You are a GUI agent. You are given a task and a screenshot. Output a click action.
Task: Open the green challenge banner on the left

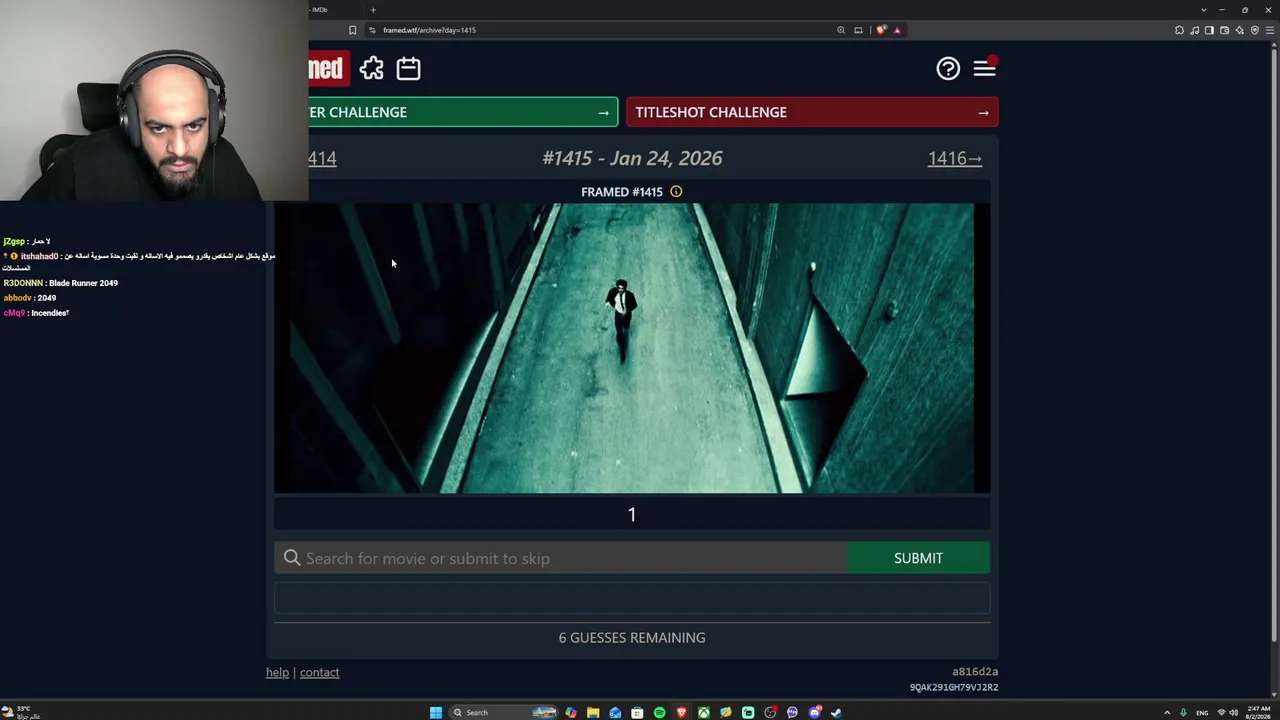click(463, 112)
